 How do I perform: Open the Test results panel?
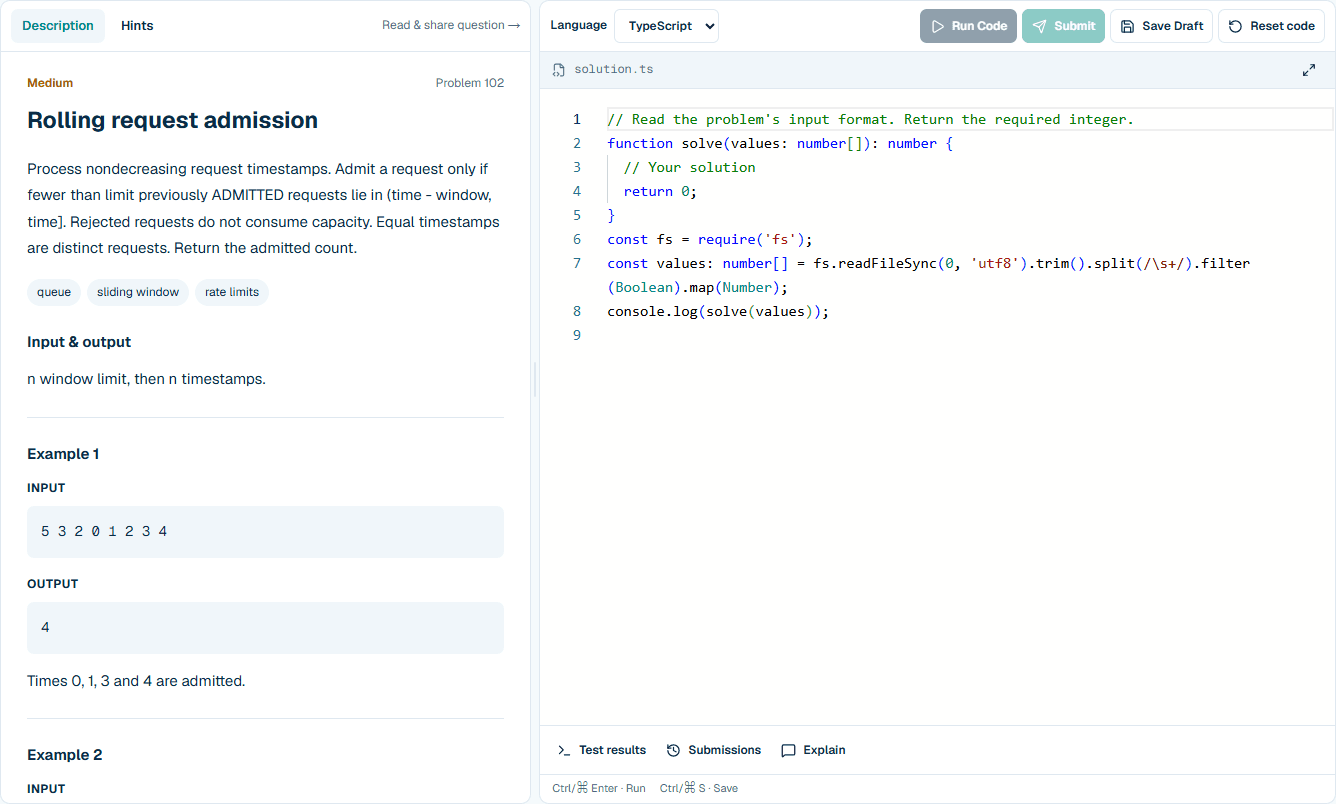point(602,750)
